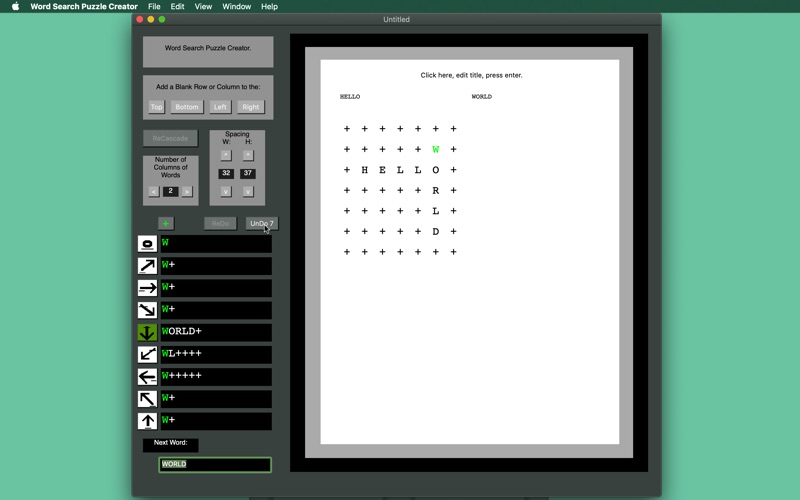Click the puzzle title text to edit
Viewport: 800px width, 500px height.
pos(471,75)
